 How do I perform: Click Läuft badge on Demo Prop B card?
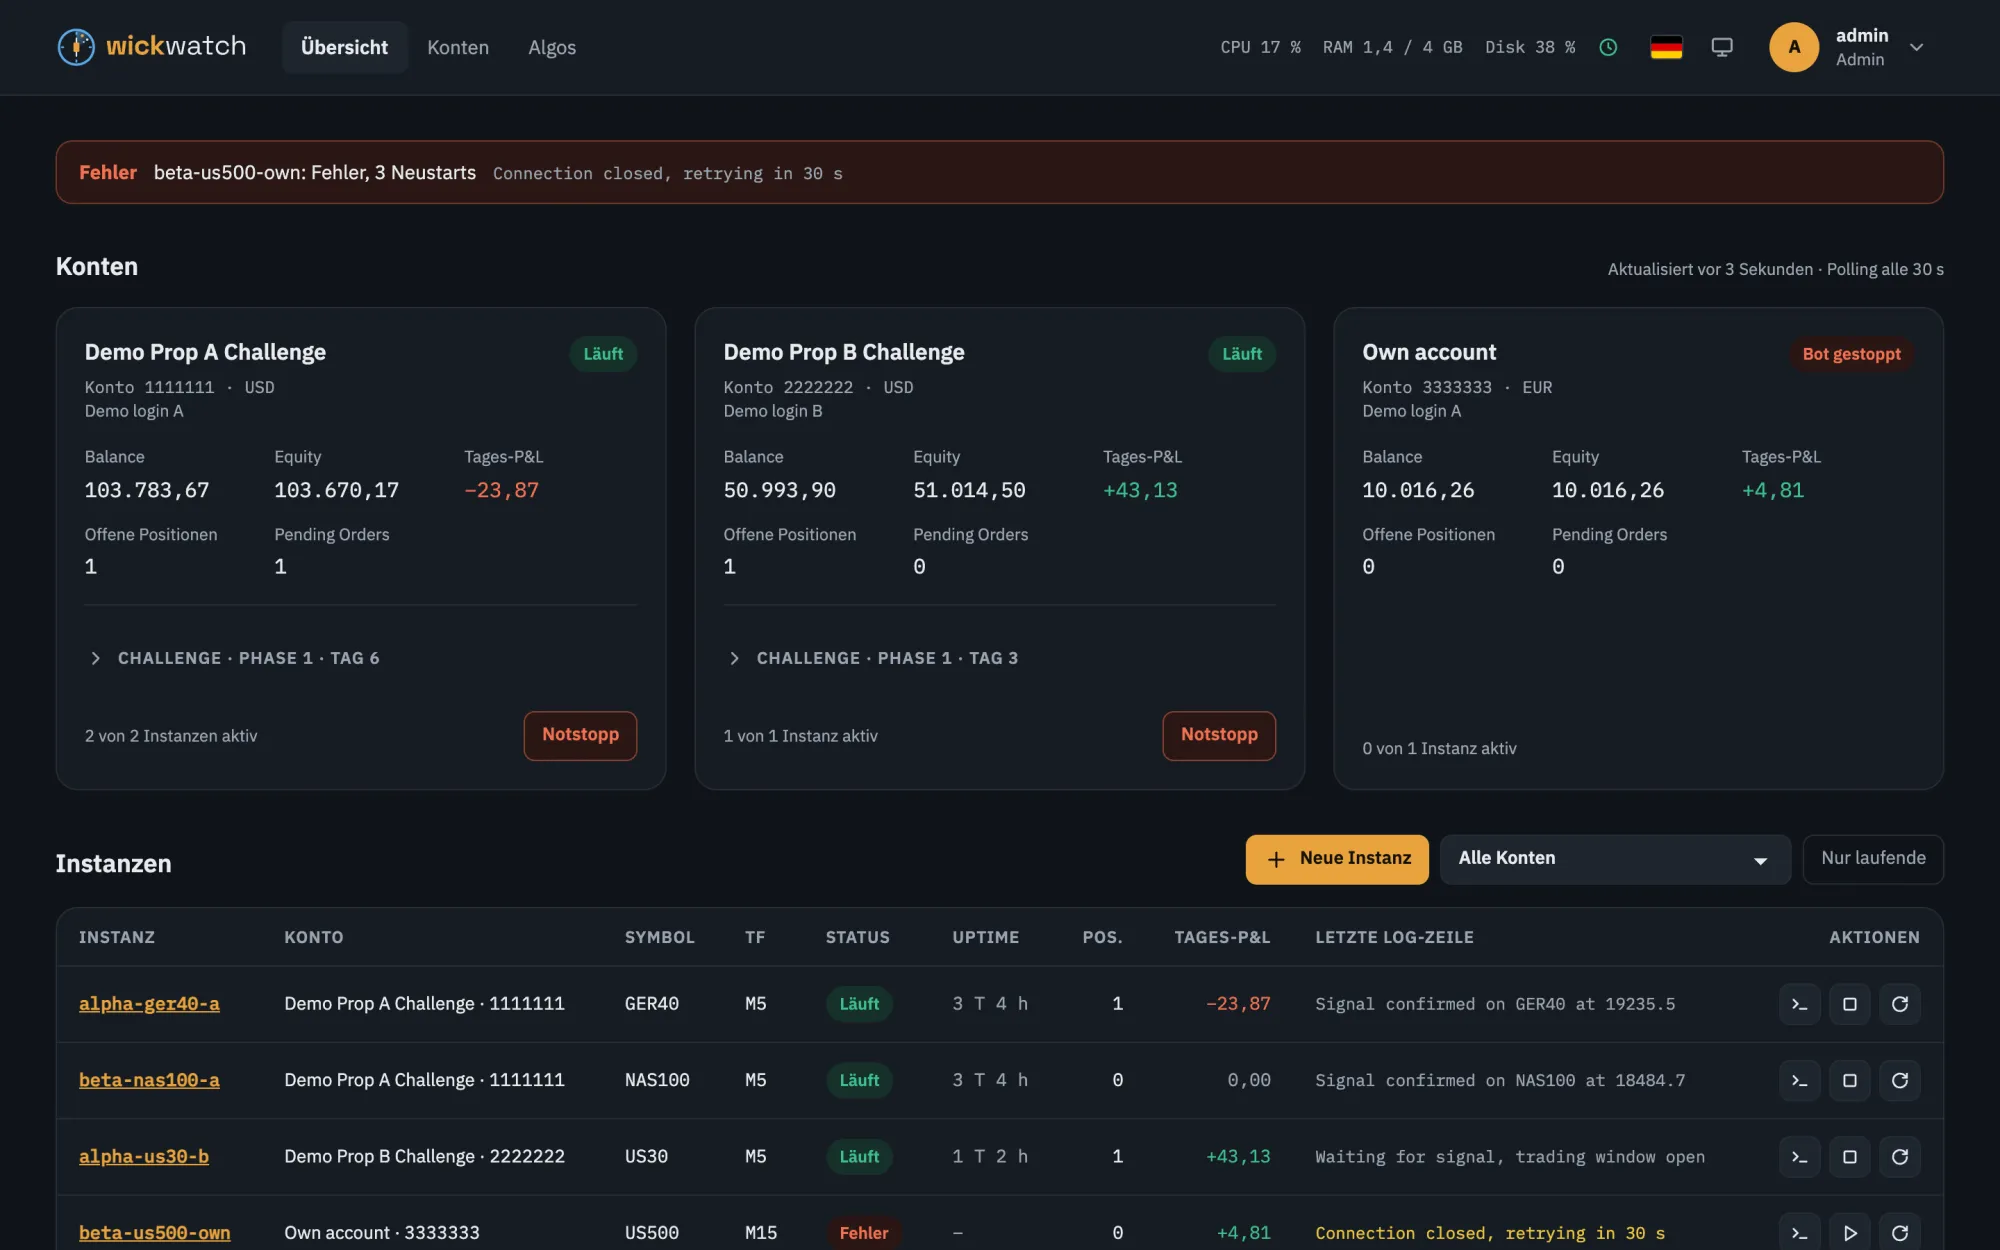1242,354
